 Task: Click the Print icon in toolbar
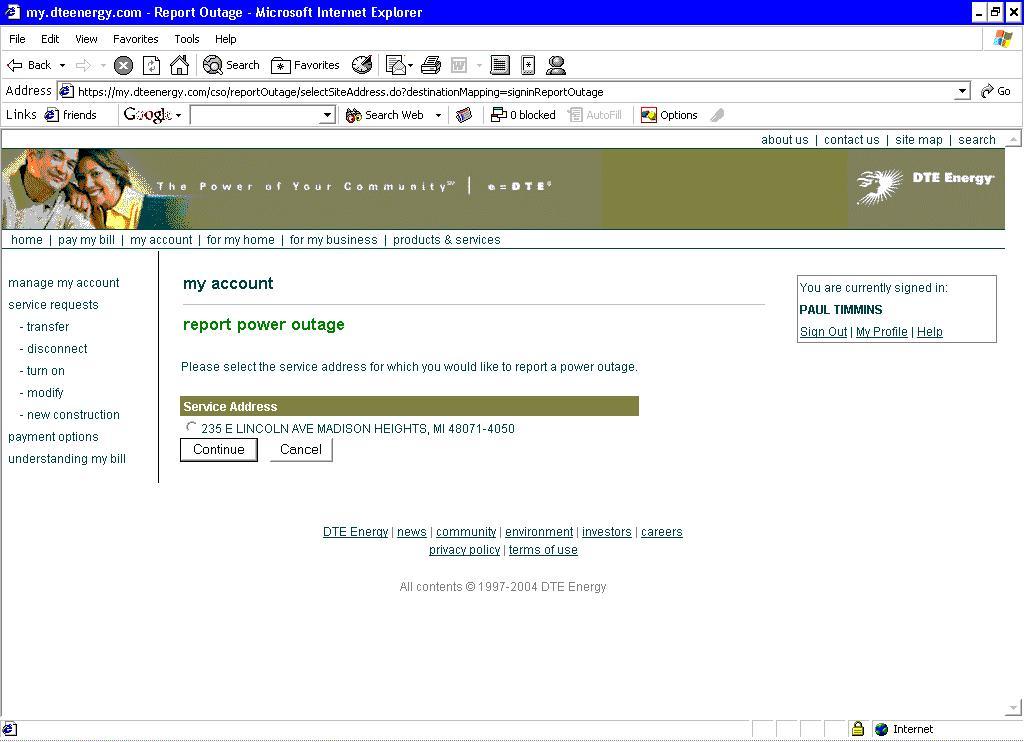(431, 65)
